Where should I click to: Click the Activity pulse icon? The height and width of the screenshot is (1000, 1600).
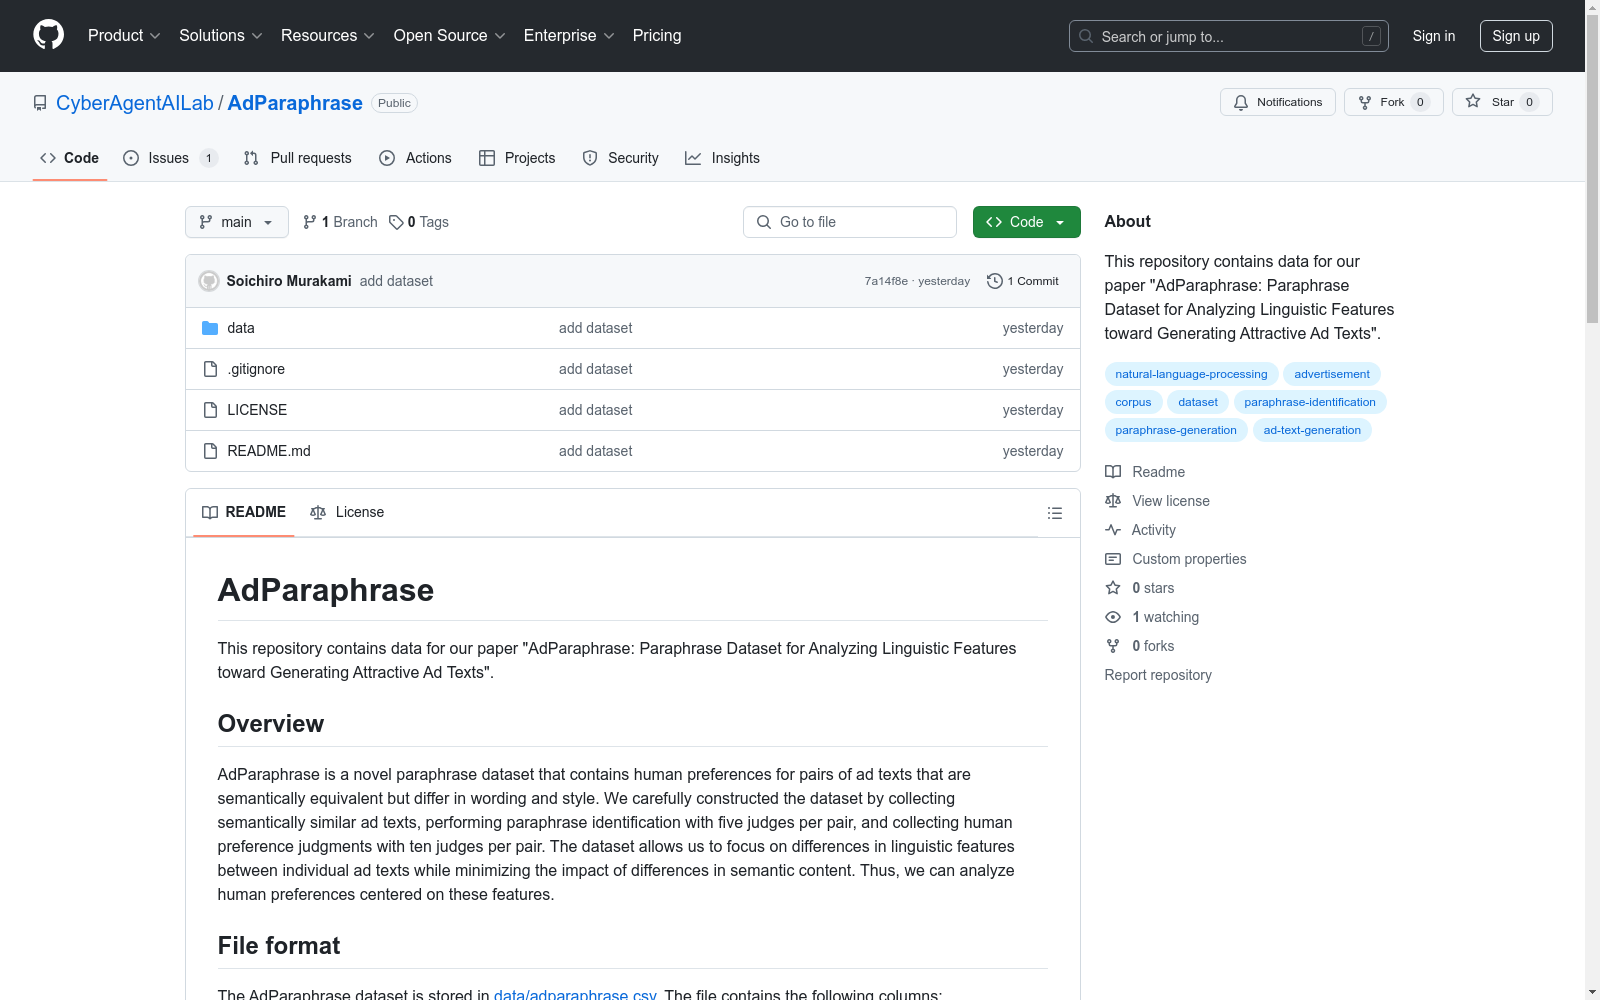click(1113, 530)
